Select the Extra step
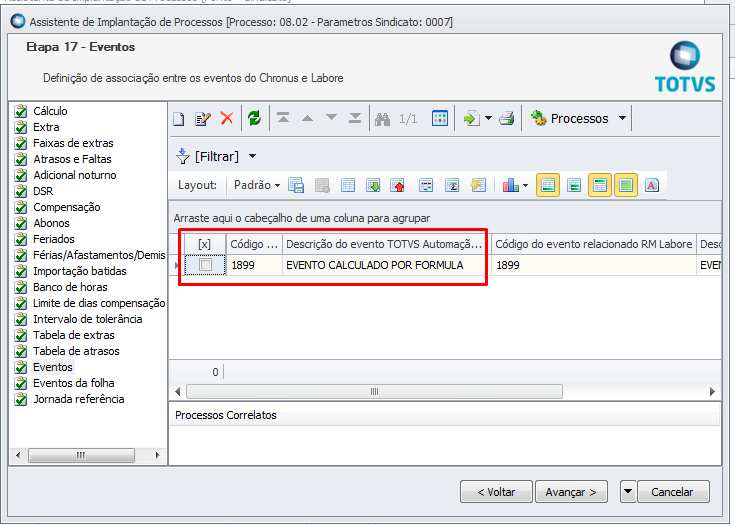 tap(46, 127)
